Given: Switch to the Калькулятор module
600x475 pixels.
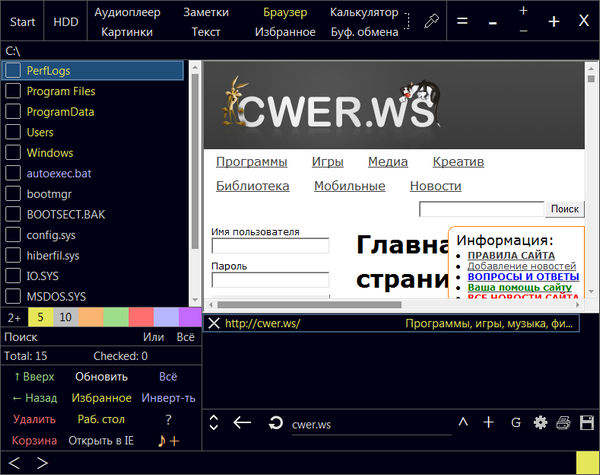Looking at the screenshot, I should pos(364,12).
